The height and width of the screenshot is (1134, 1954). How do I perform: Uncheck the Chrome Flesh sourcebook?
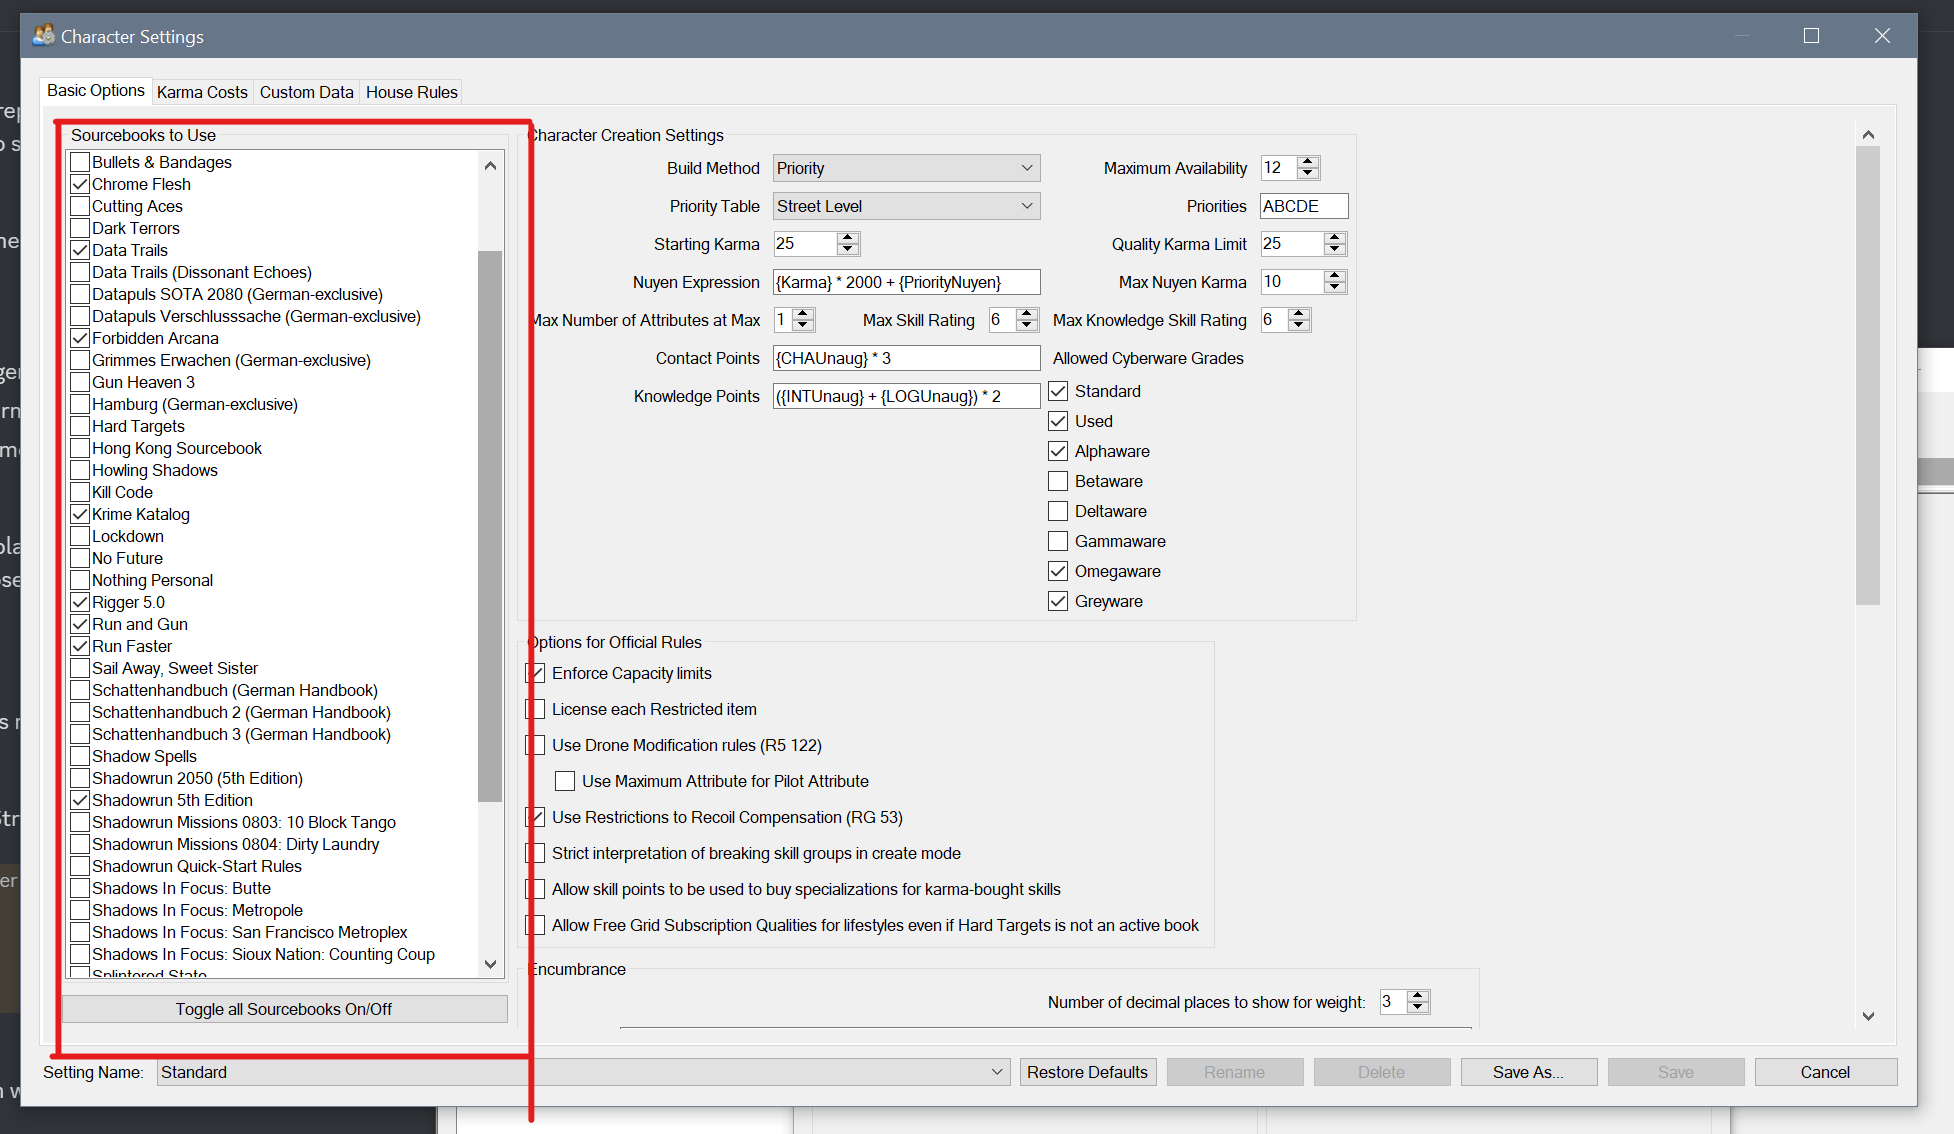click(x=81, y=184)
